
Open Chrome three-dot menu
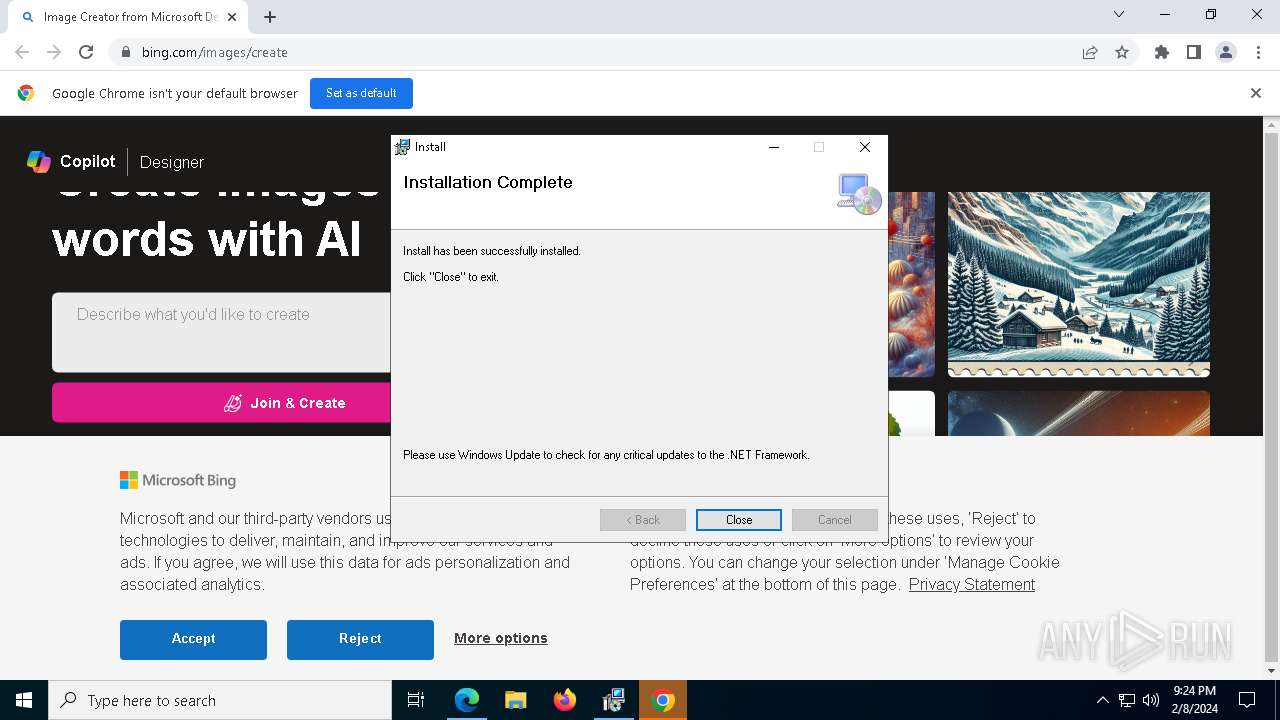click(x=1258, y=52)
